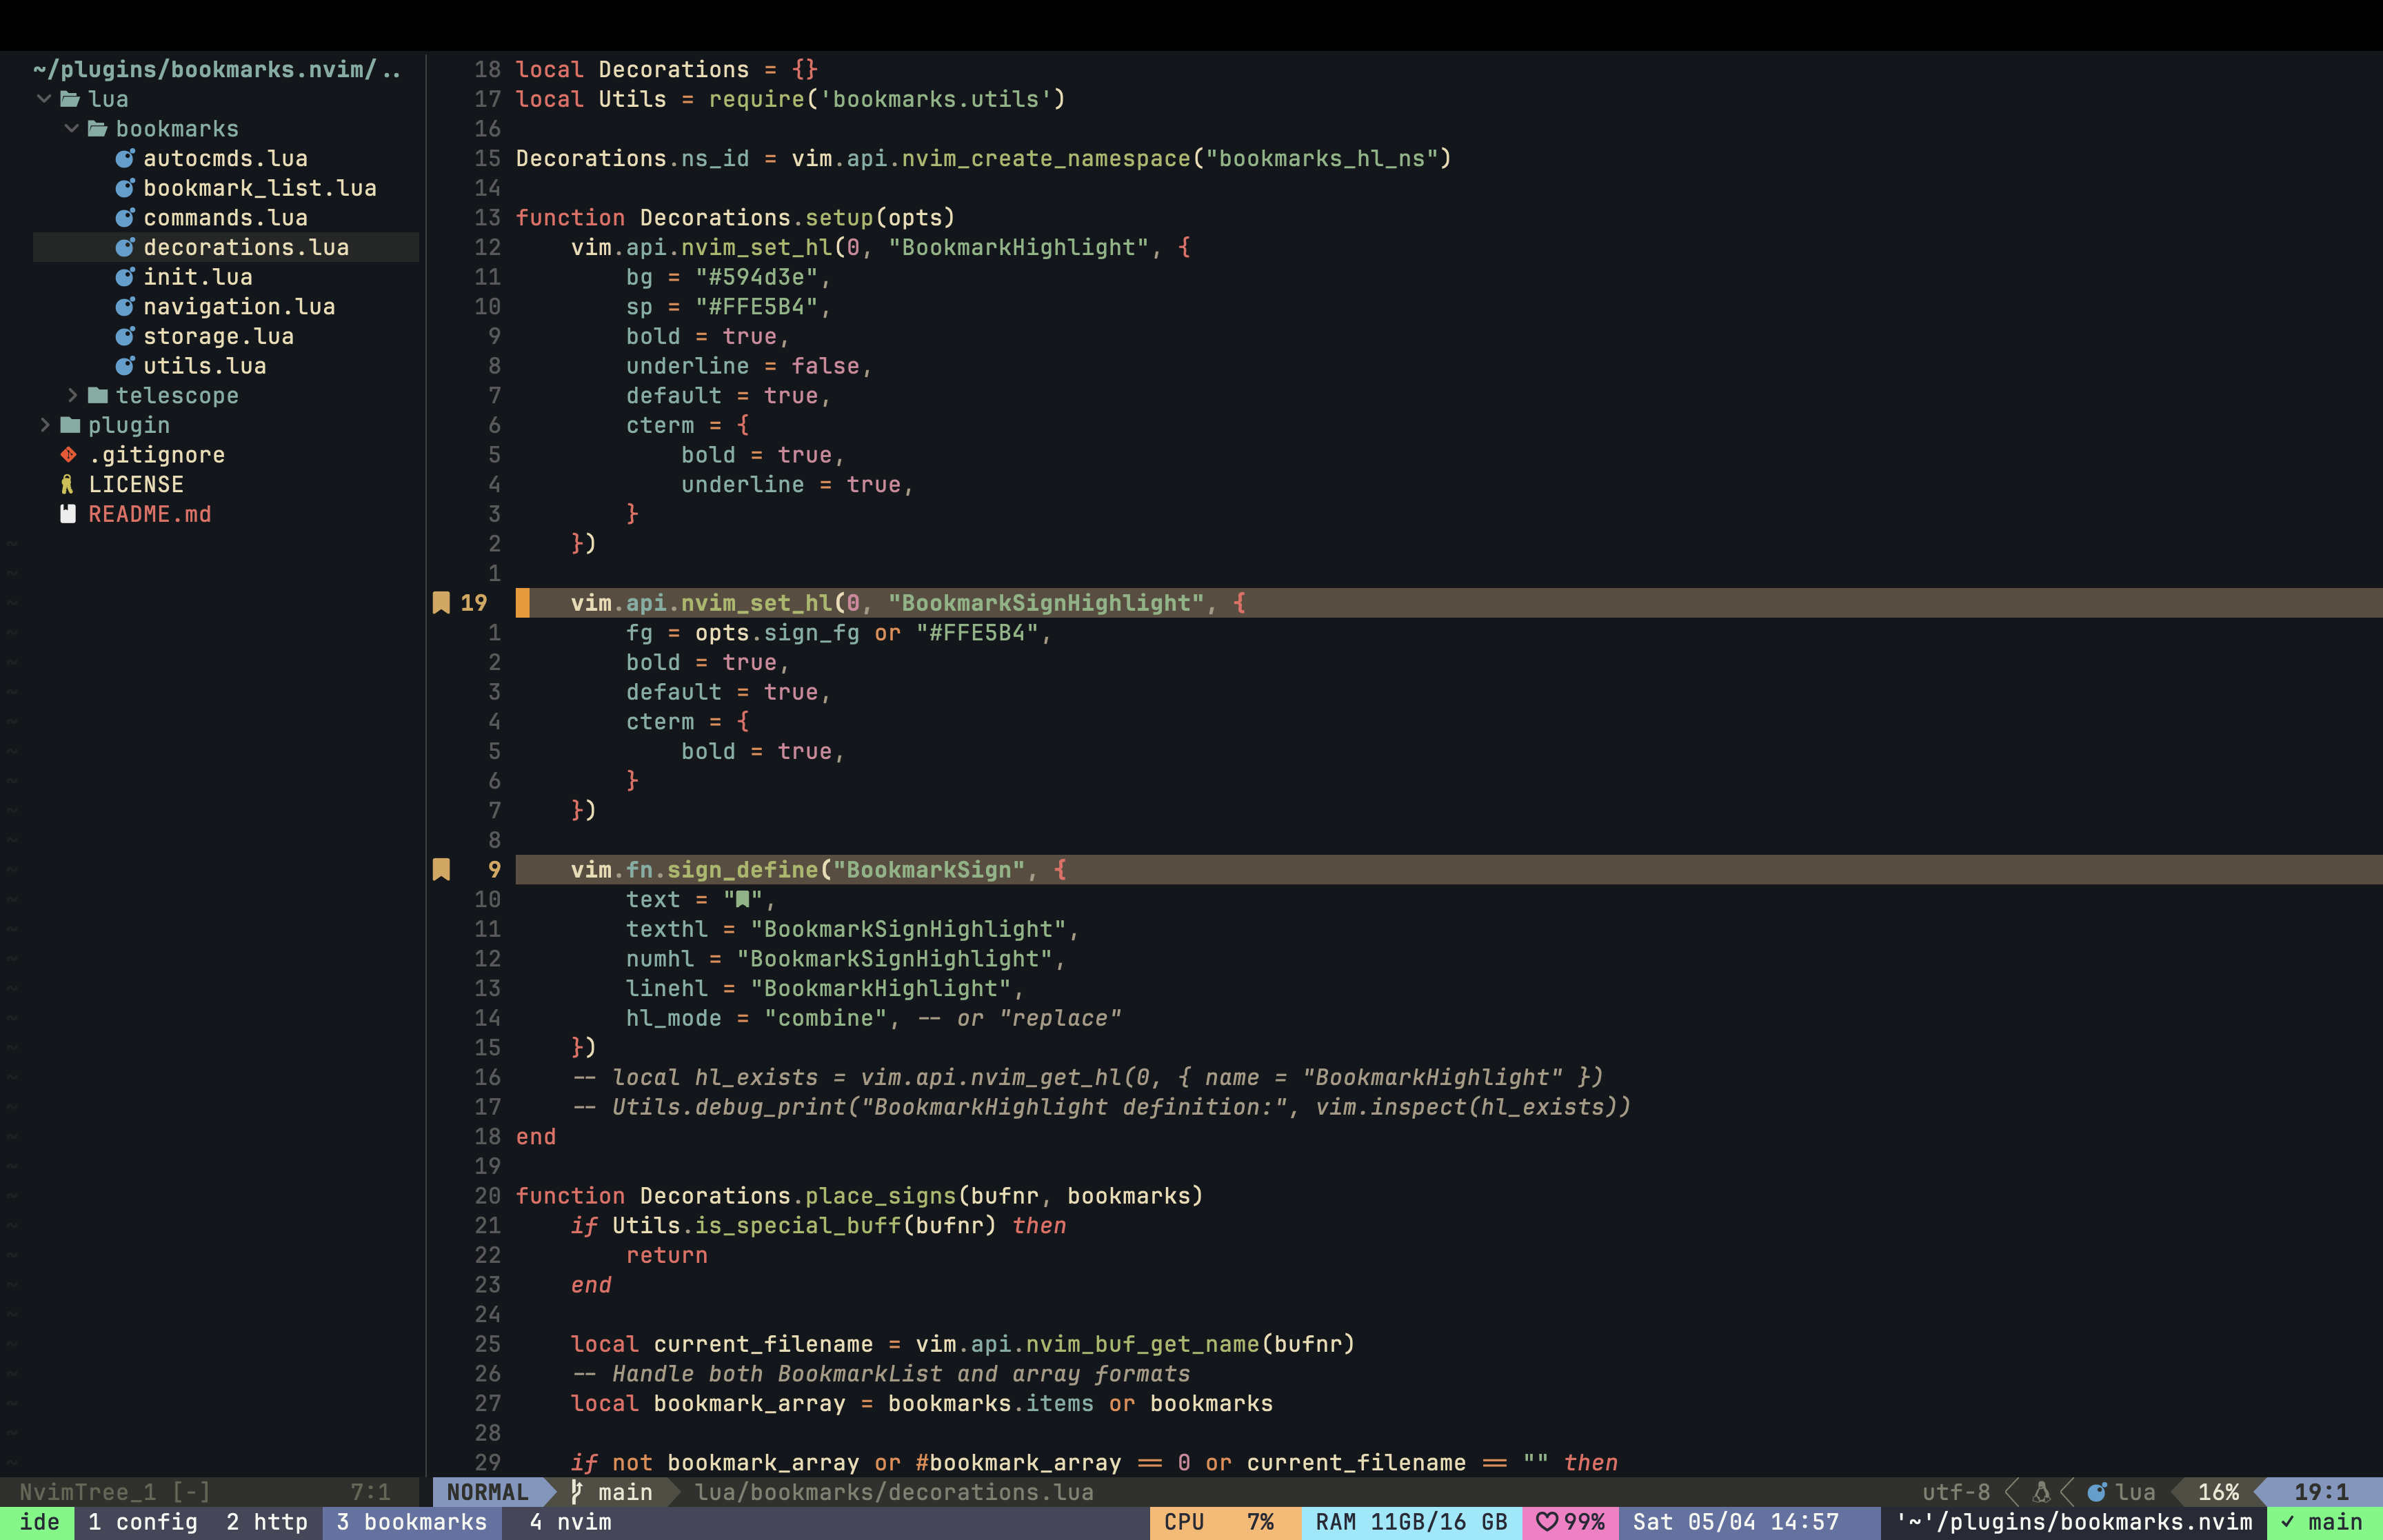Switch to tmux window 4 nvim
The width and height of the screenshot is (2383, 1540).
pos(570,1522)
